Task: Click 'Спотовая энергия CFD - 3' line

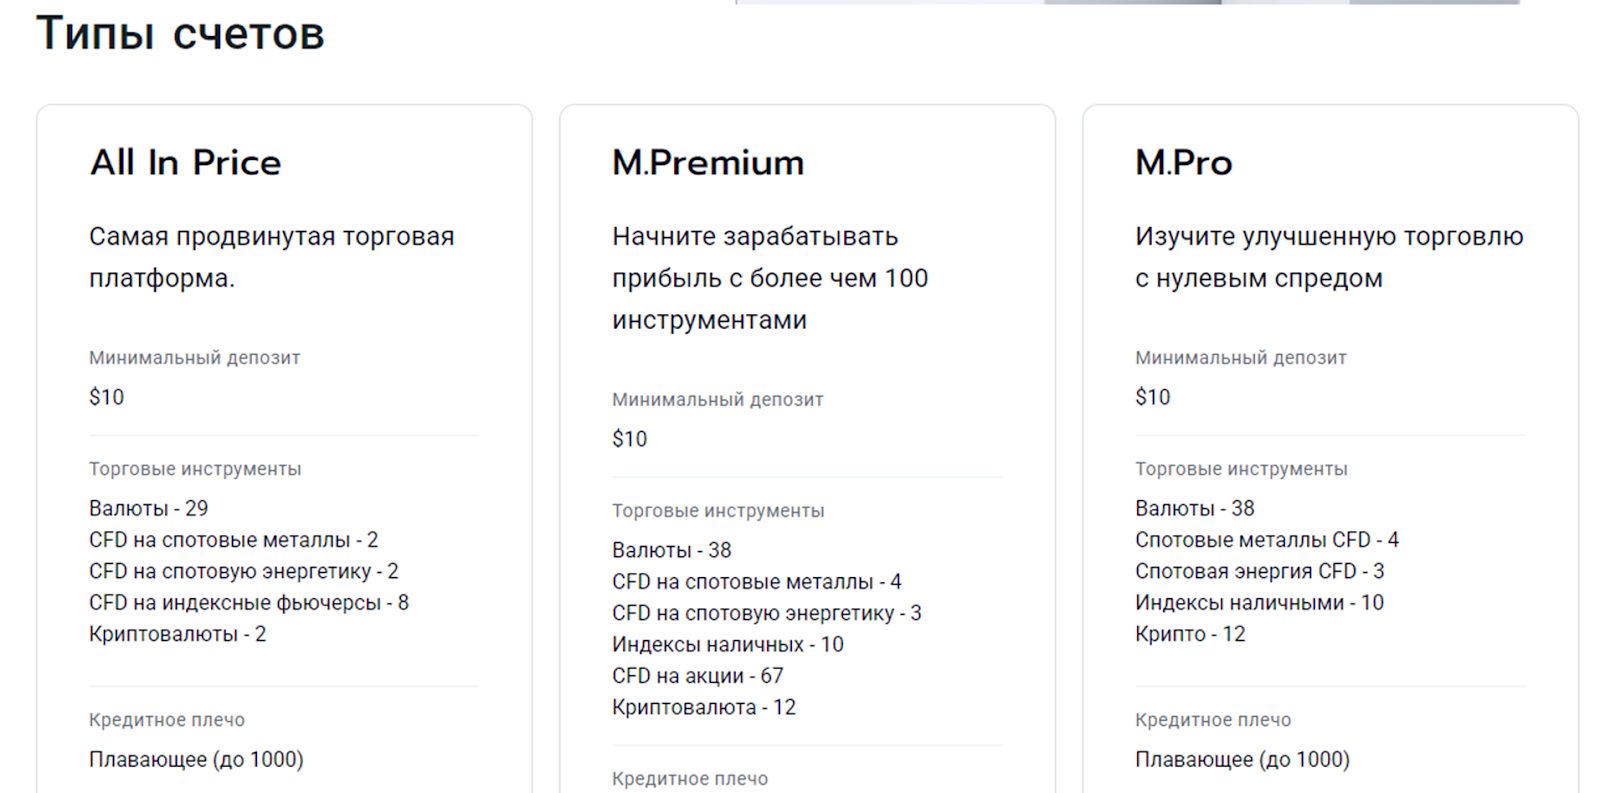Action: [x=1260, y=571]
